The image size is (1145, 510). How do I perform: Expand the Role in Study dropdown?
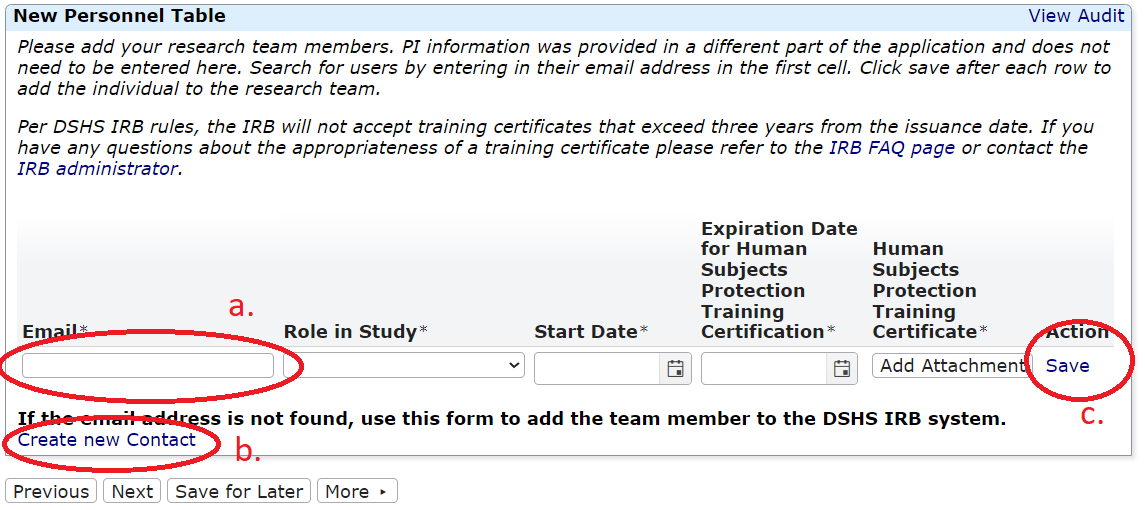[x=404, y=366]
